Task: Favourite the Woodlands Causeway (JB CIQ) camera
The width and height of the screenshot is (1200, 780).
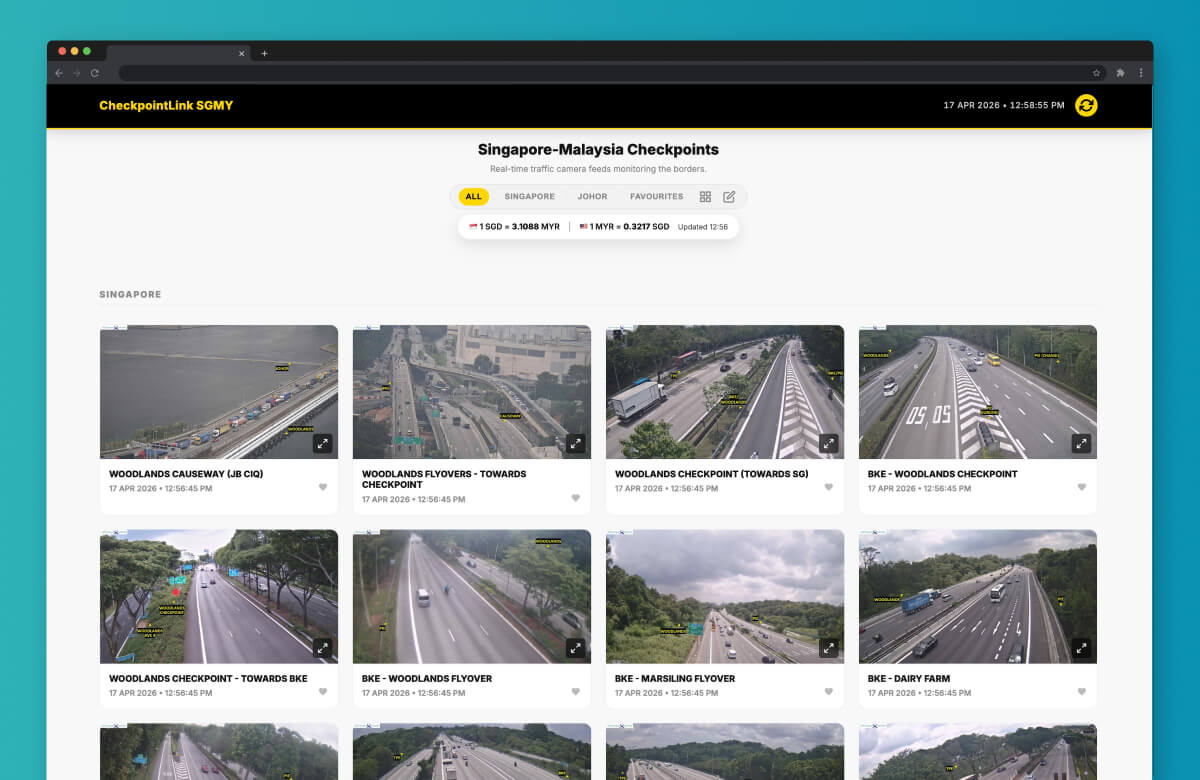Action: (x=323, y=487)
